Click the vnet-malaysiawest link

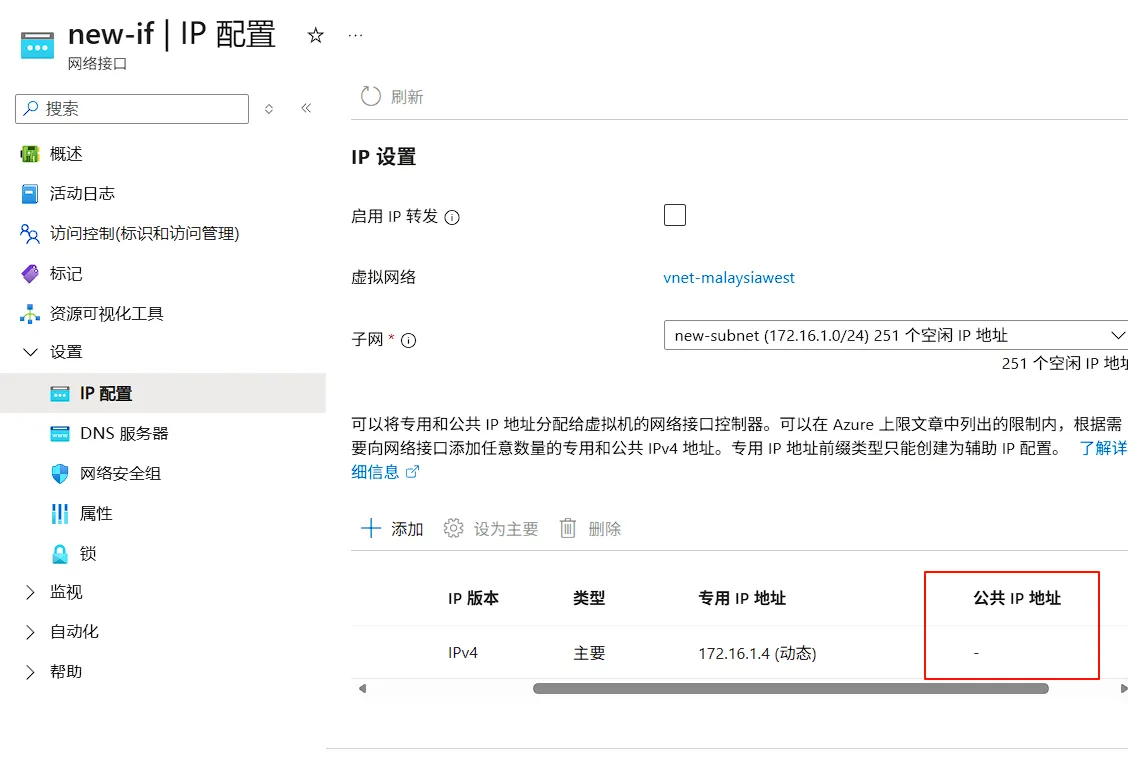pyautogui.click(x=729, y=277)
